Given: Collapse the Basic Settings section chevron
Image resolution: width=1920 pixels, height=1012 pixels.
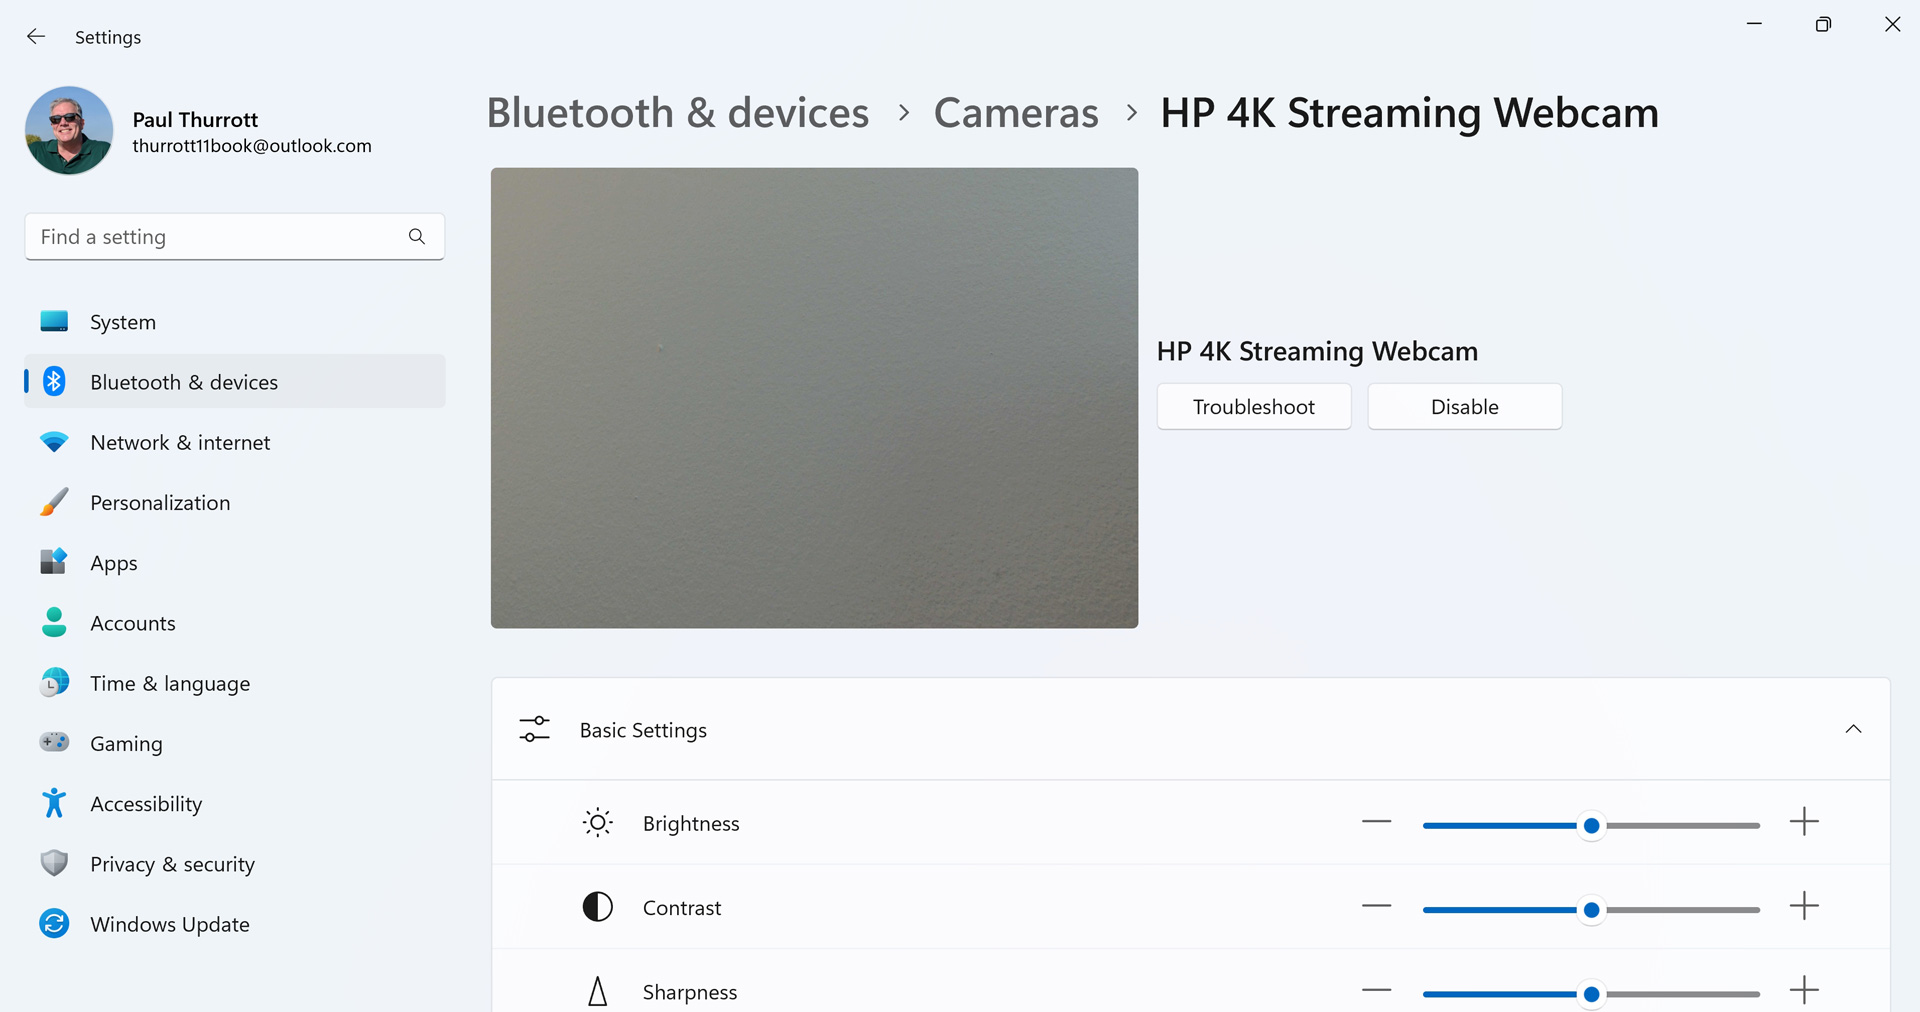Looking at the screenshot, I should (1853, 729).
